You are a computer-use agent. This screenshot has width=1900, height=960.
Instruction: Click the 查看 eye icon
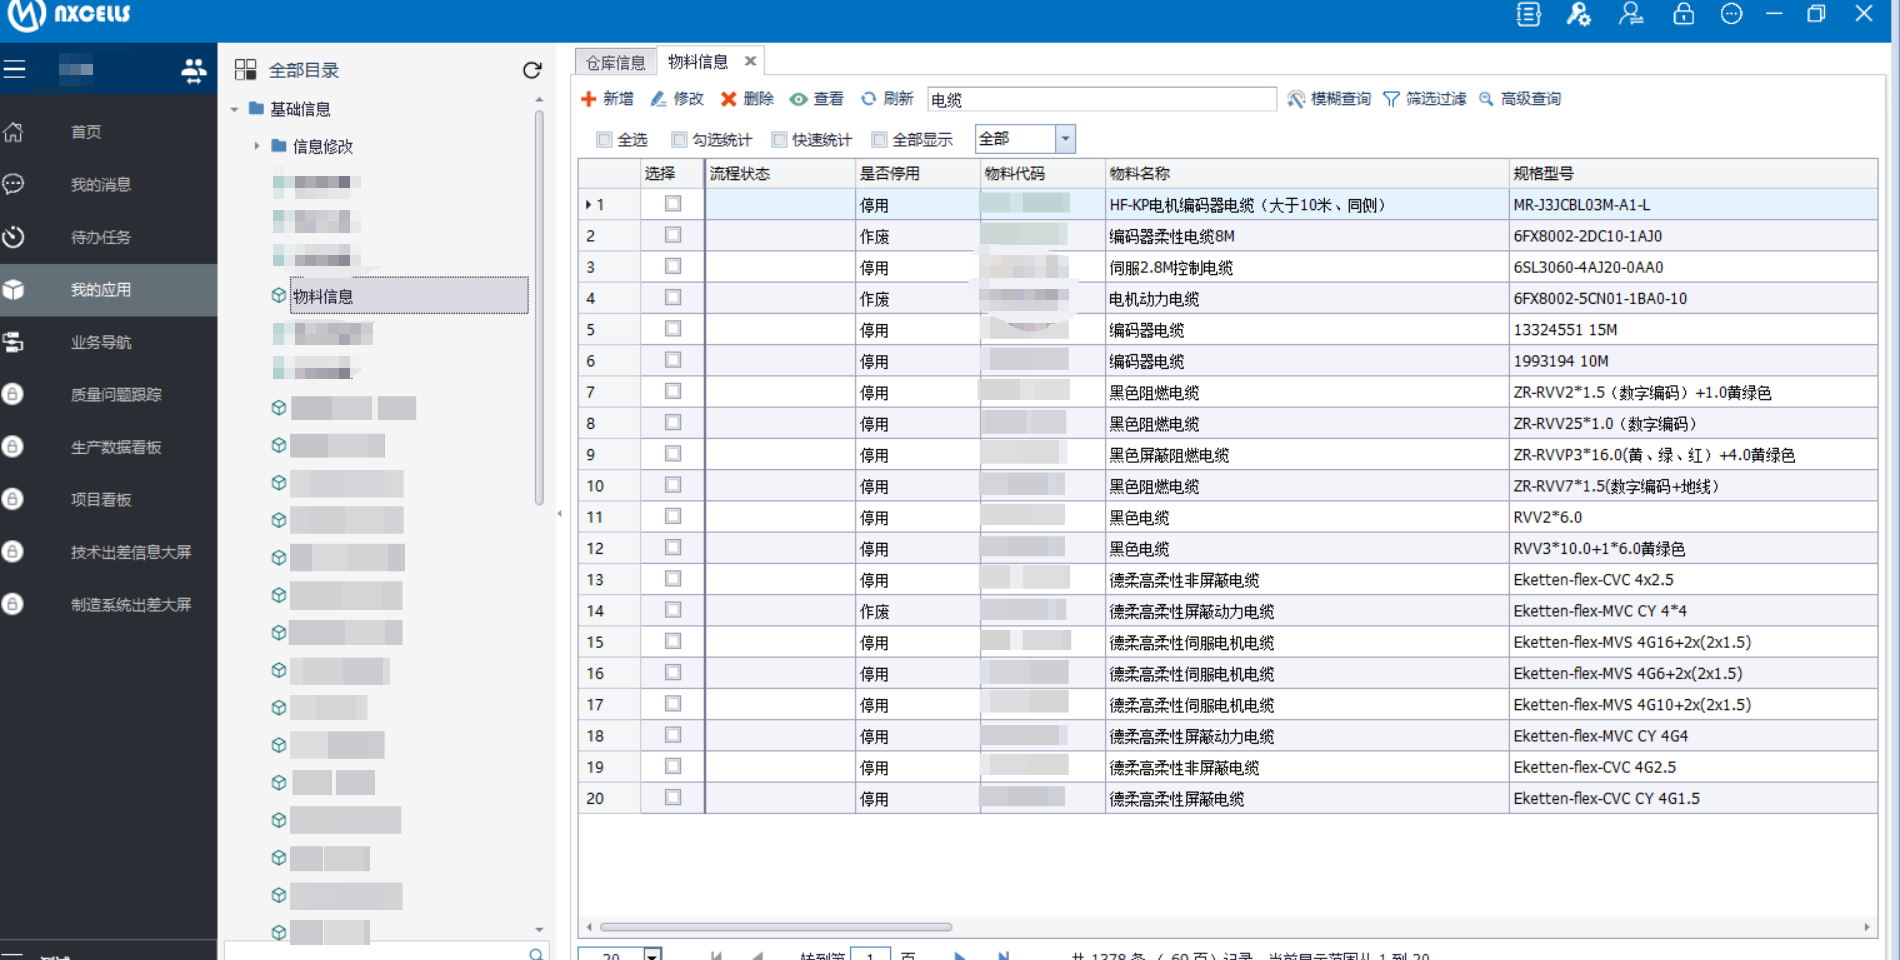coord(799,99)
